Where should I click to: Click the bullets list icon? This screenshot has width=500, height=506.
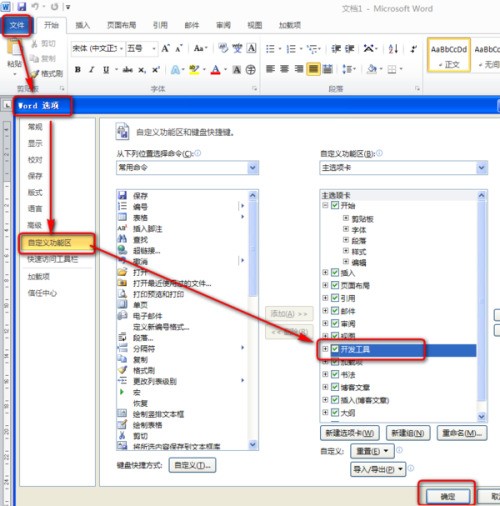click(270, 49)
